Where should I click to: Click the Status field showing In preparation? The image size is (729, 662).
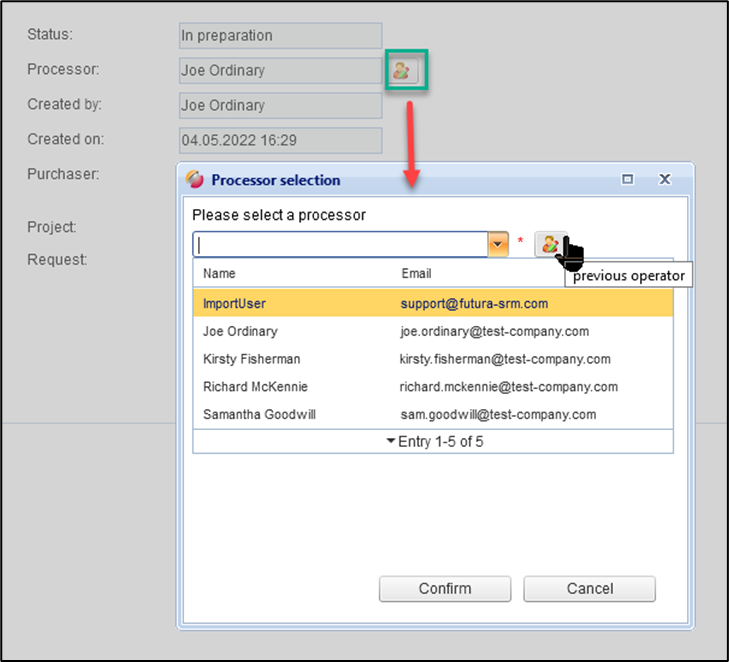[280, 36]
